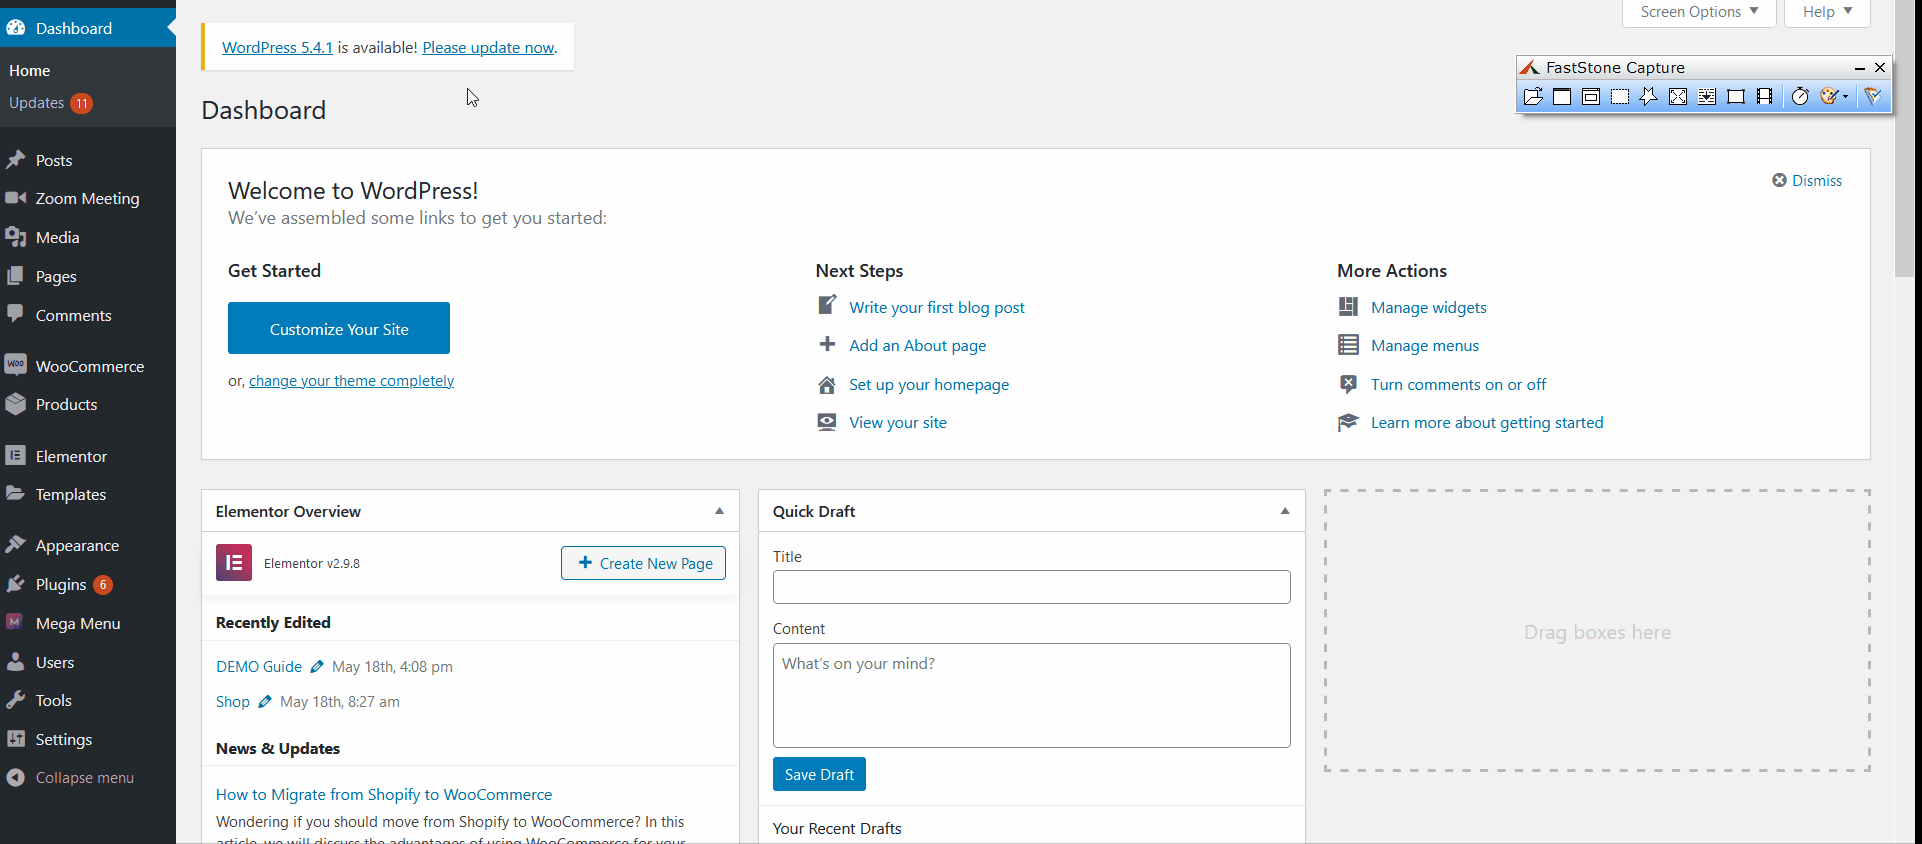Select Capture Scrolling Window icon
Viewport: 1922px width, 844px height.
[1707, 97]
